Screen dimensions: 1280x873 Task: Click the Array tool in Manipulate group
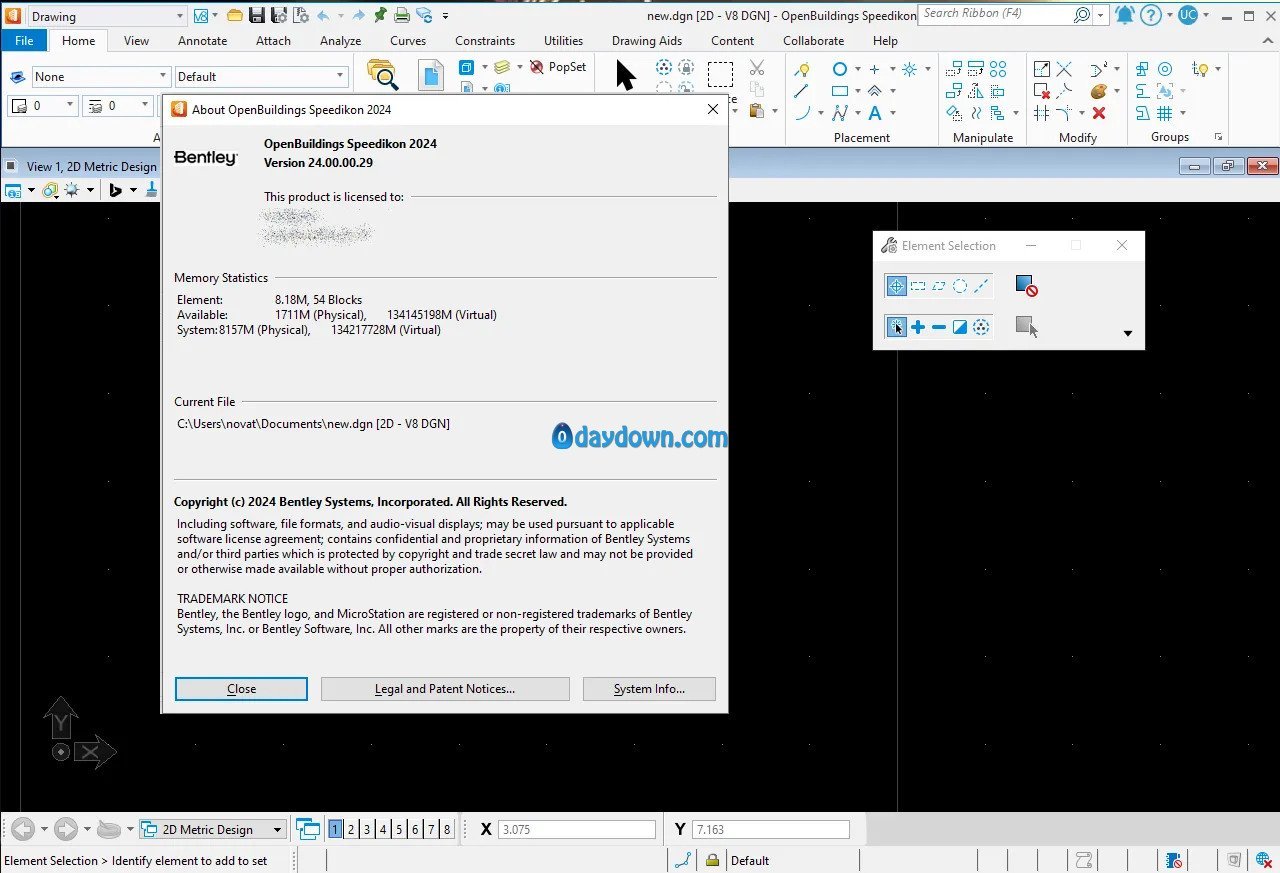coord(998,69)
